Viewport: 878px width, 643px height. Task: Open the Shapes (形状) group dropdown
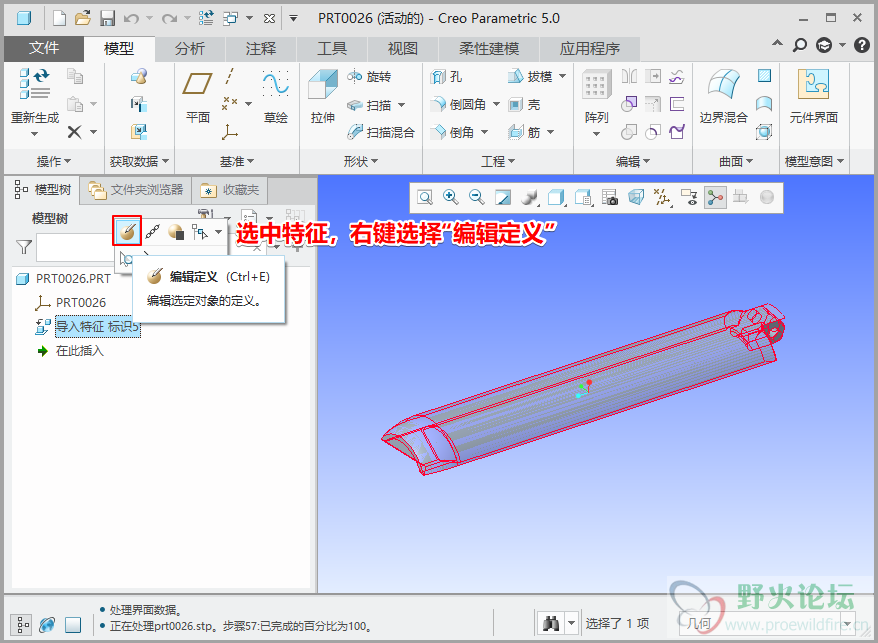click(361, 161)
